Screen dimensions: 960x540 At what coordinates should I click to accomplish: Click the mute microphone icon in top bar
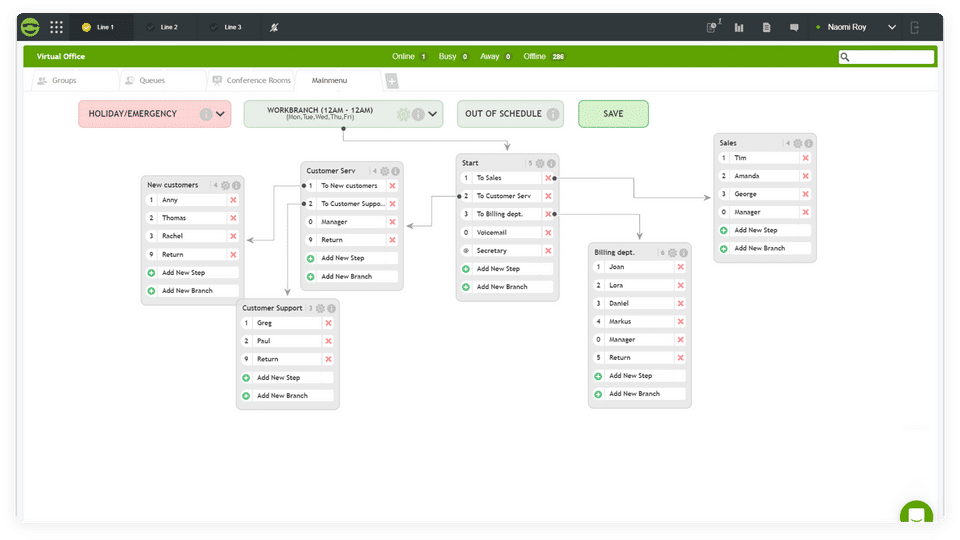(x=274, y=27)
